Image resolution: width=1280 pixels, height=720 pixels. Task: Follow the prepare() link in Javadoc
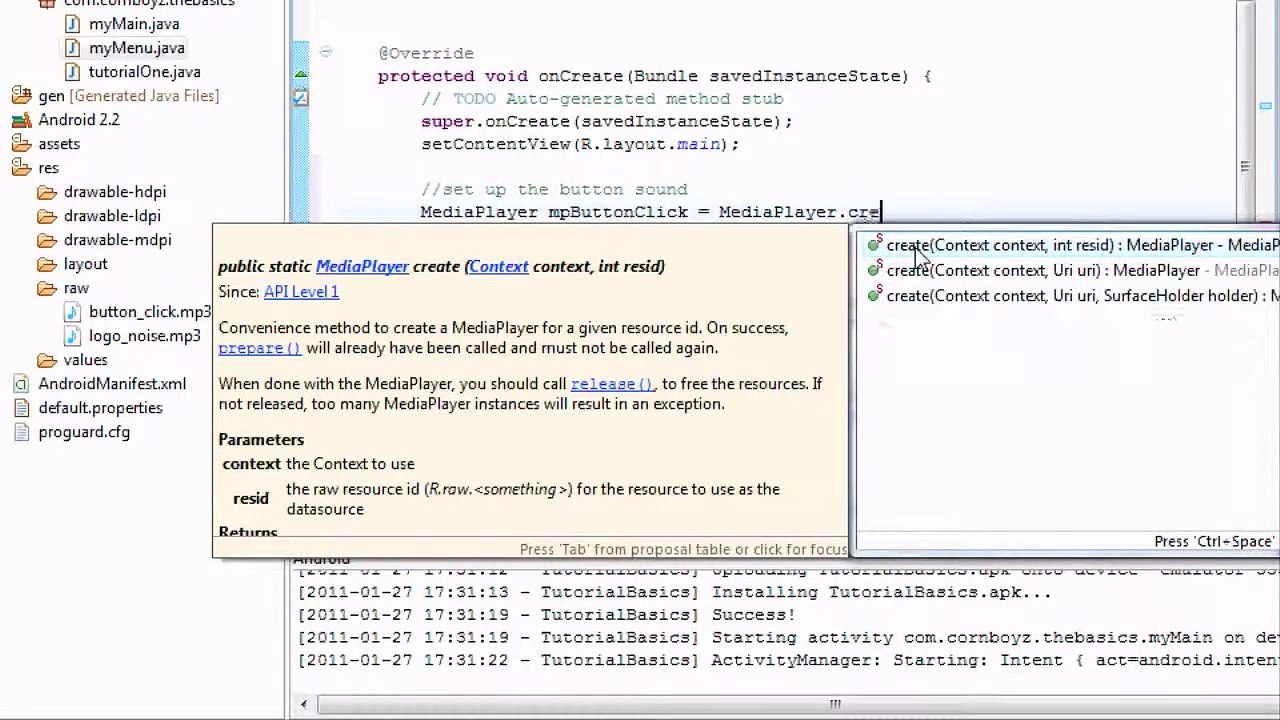[259, 348]
